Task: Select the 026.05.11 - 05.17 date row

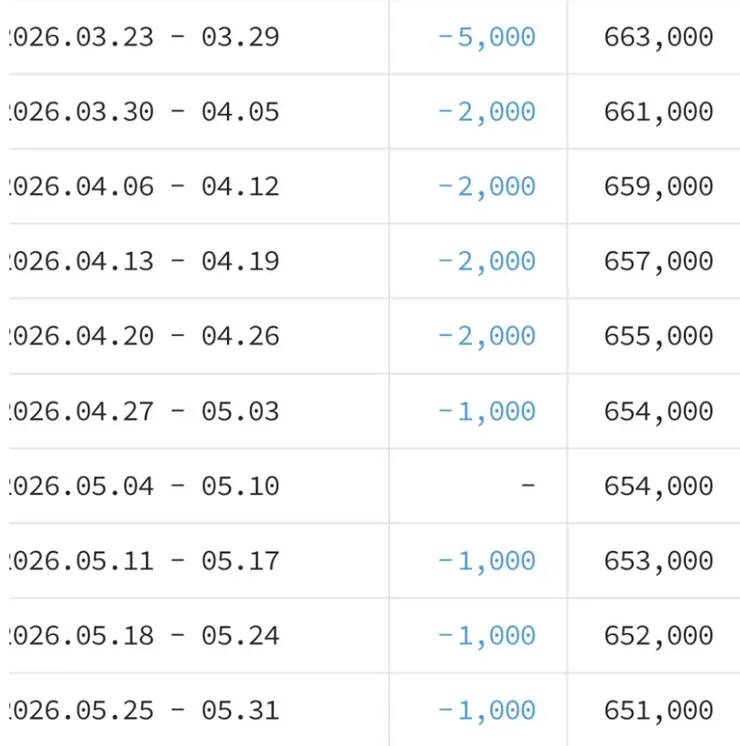Action: point(144,561)
